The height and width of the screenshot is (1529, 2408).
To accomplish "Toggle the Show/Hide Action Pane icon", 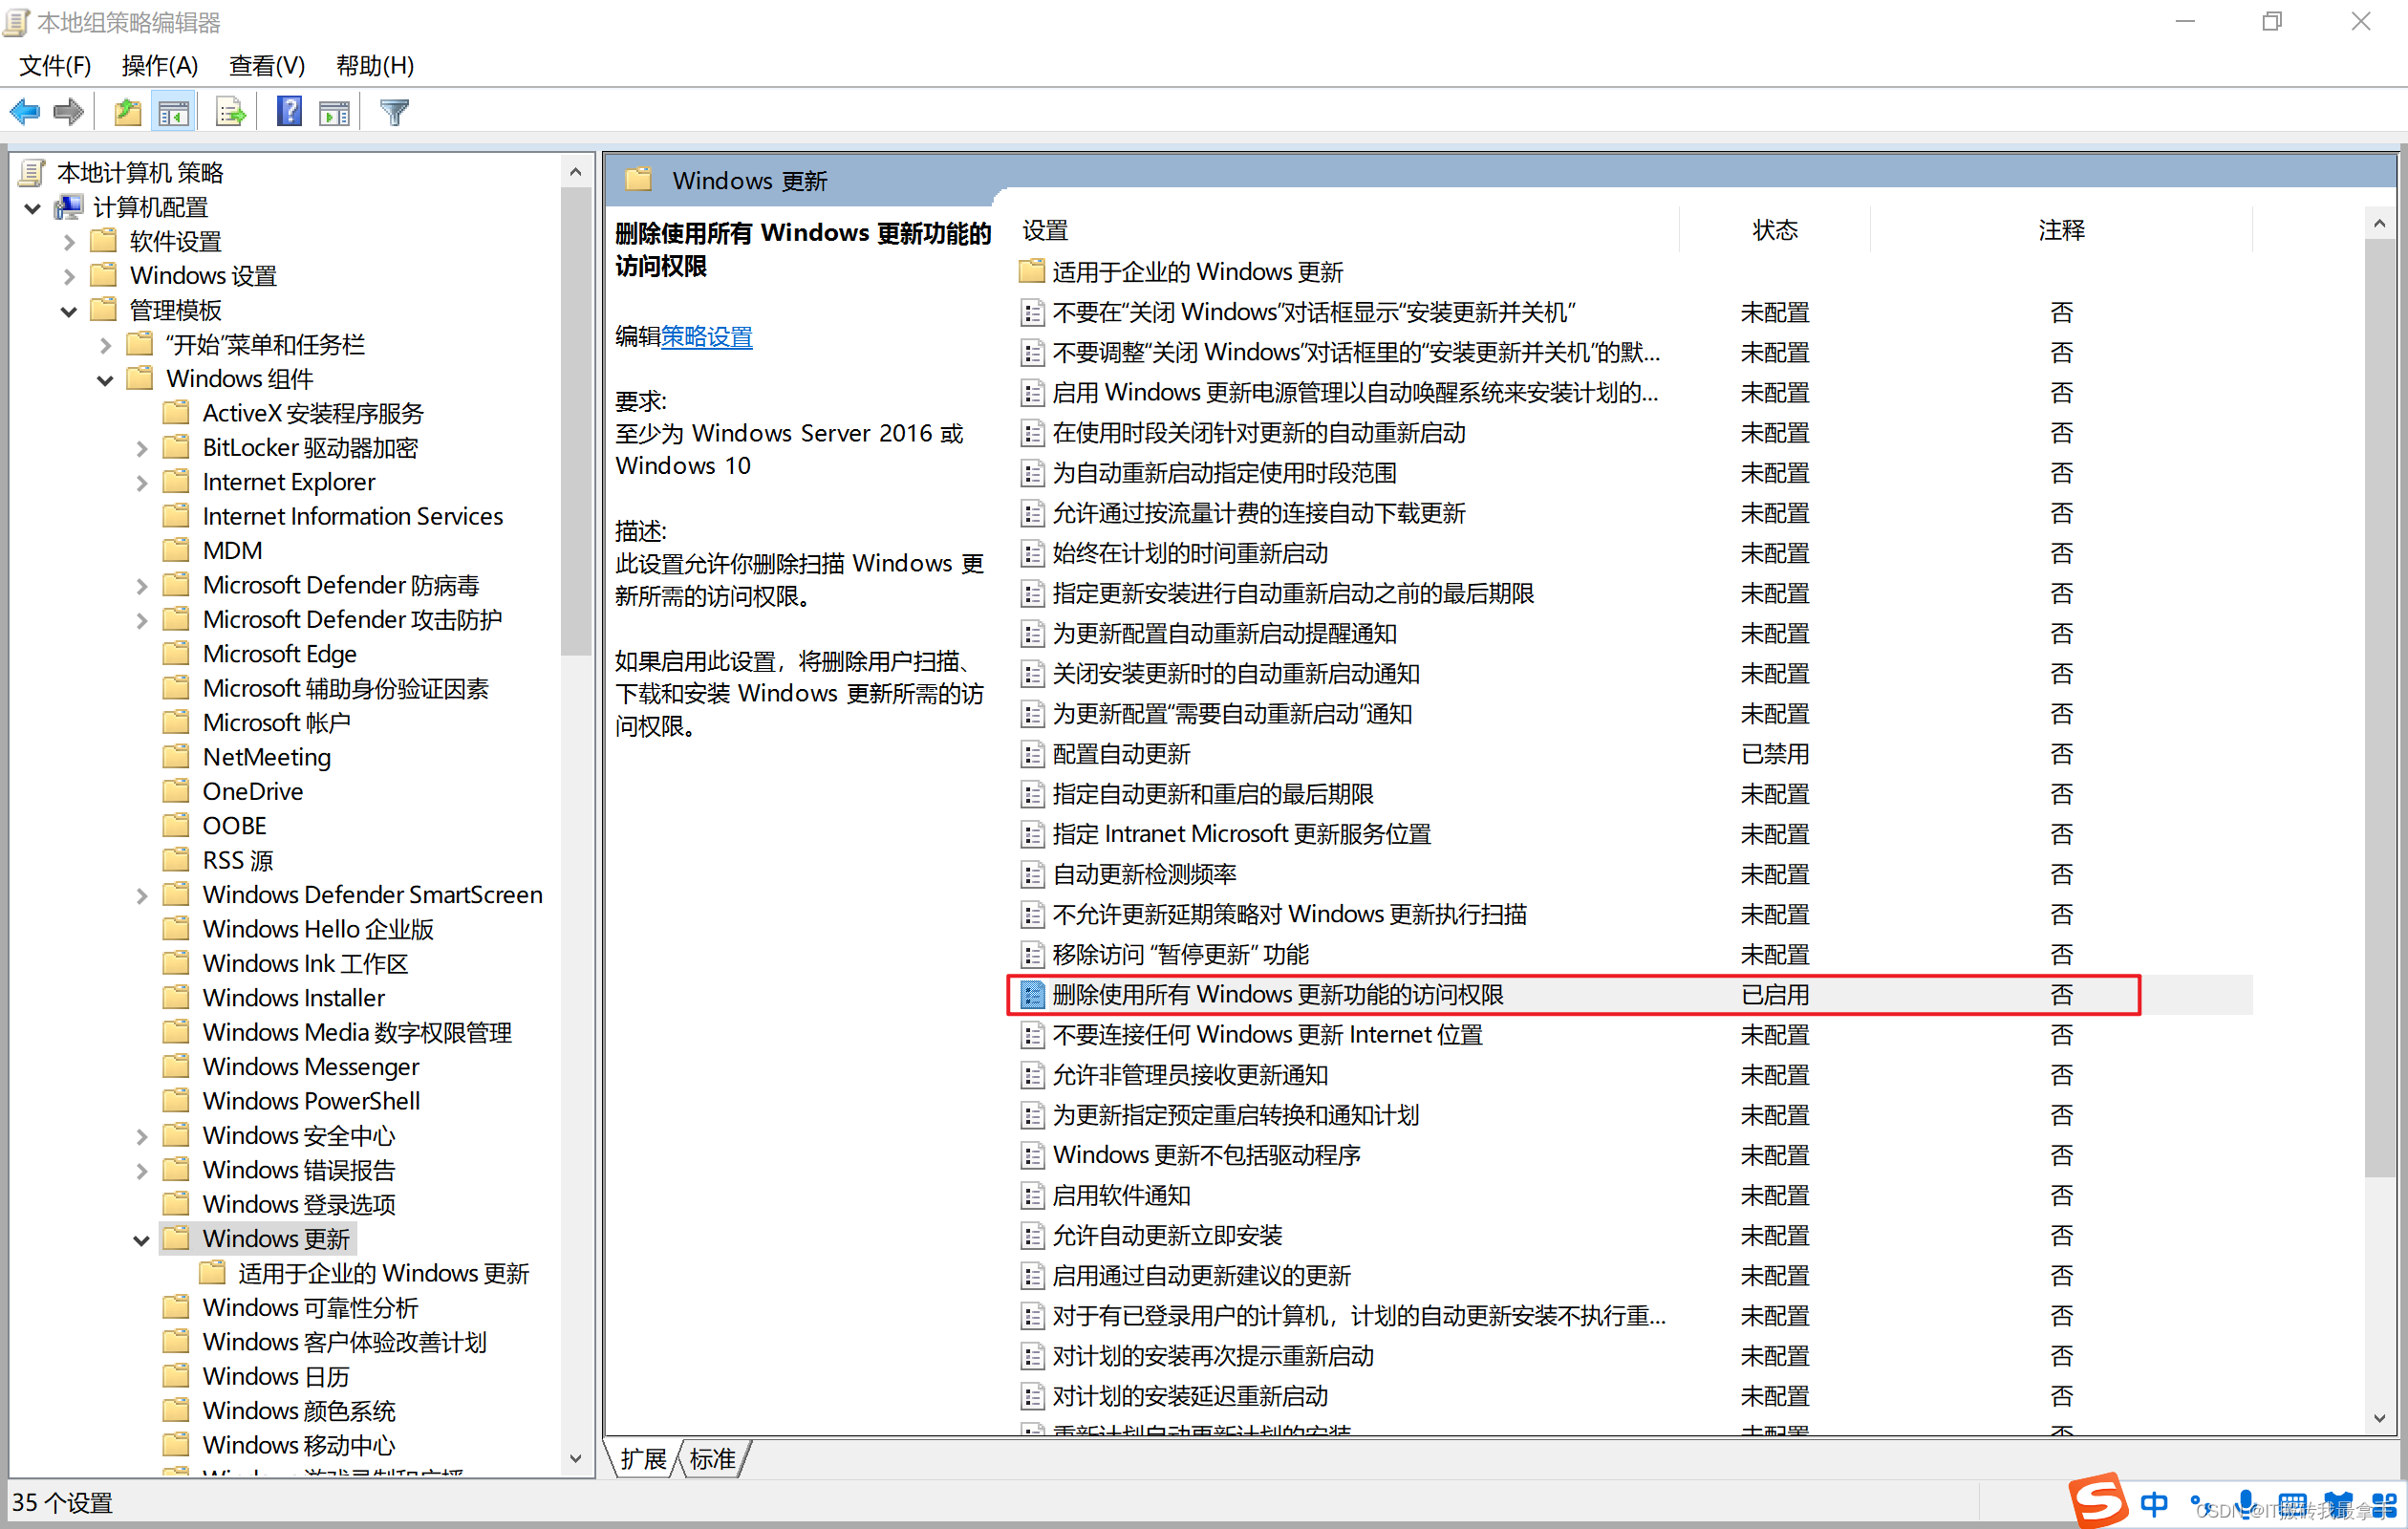I will point(334,112).
